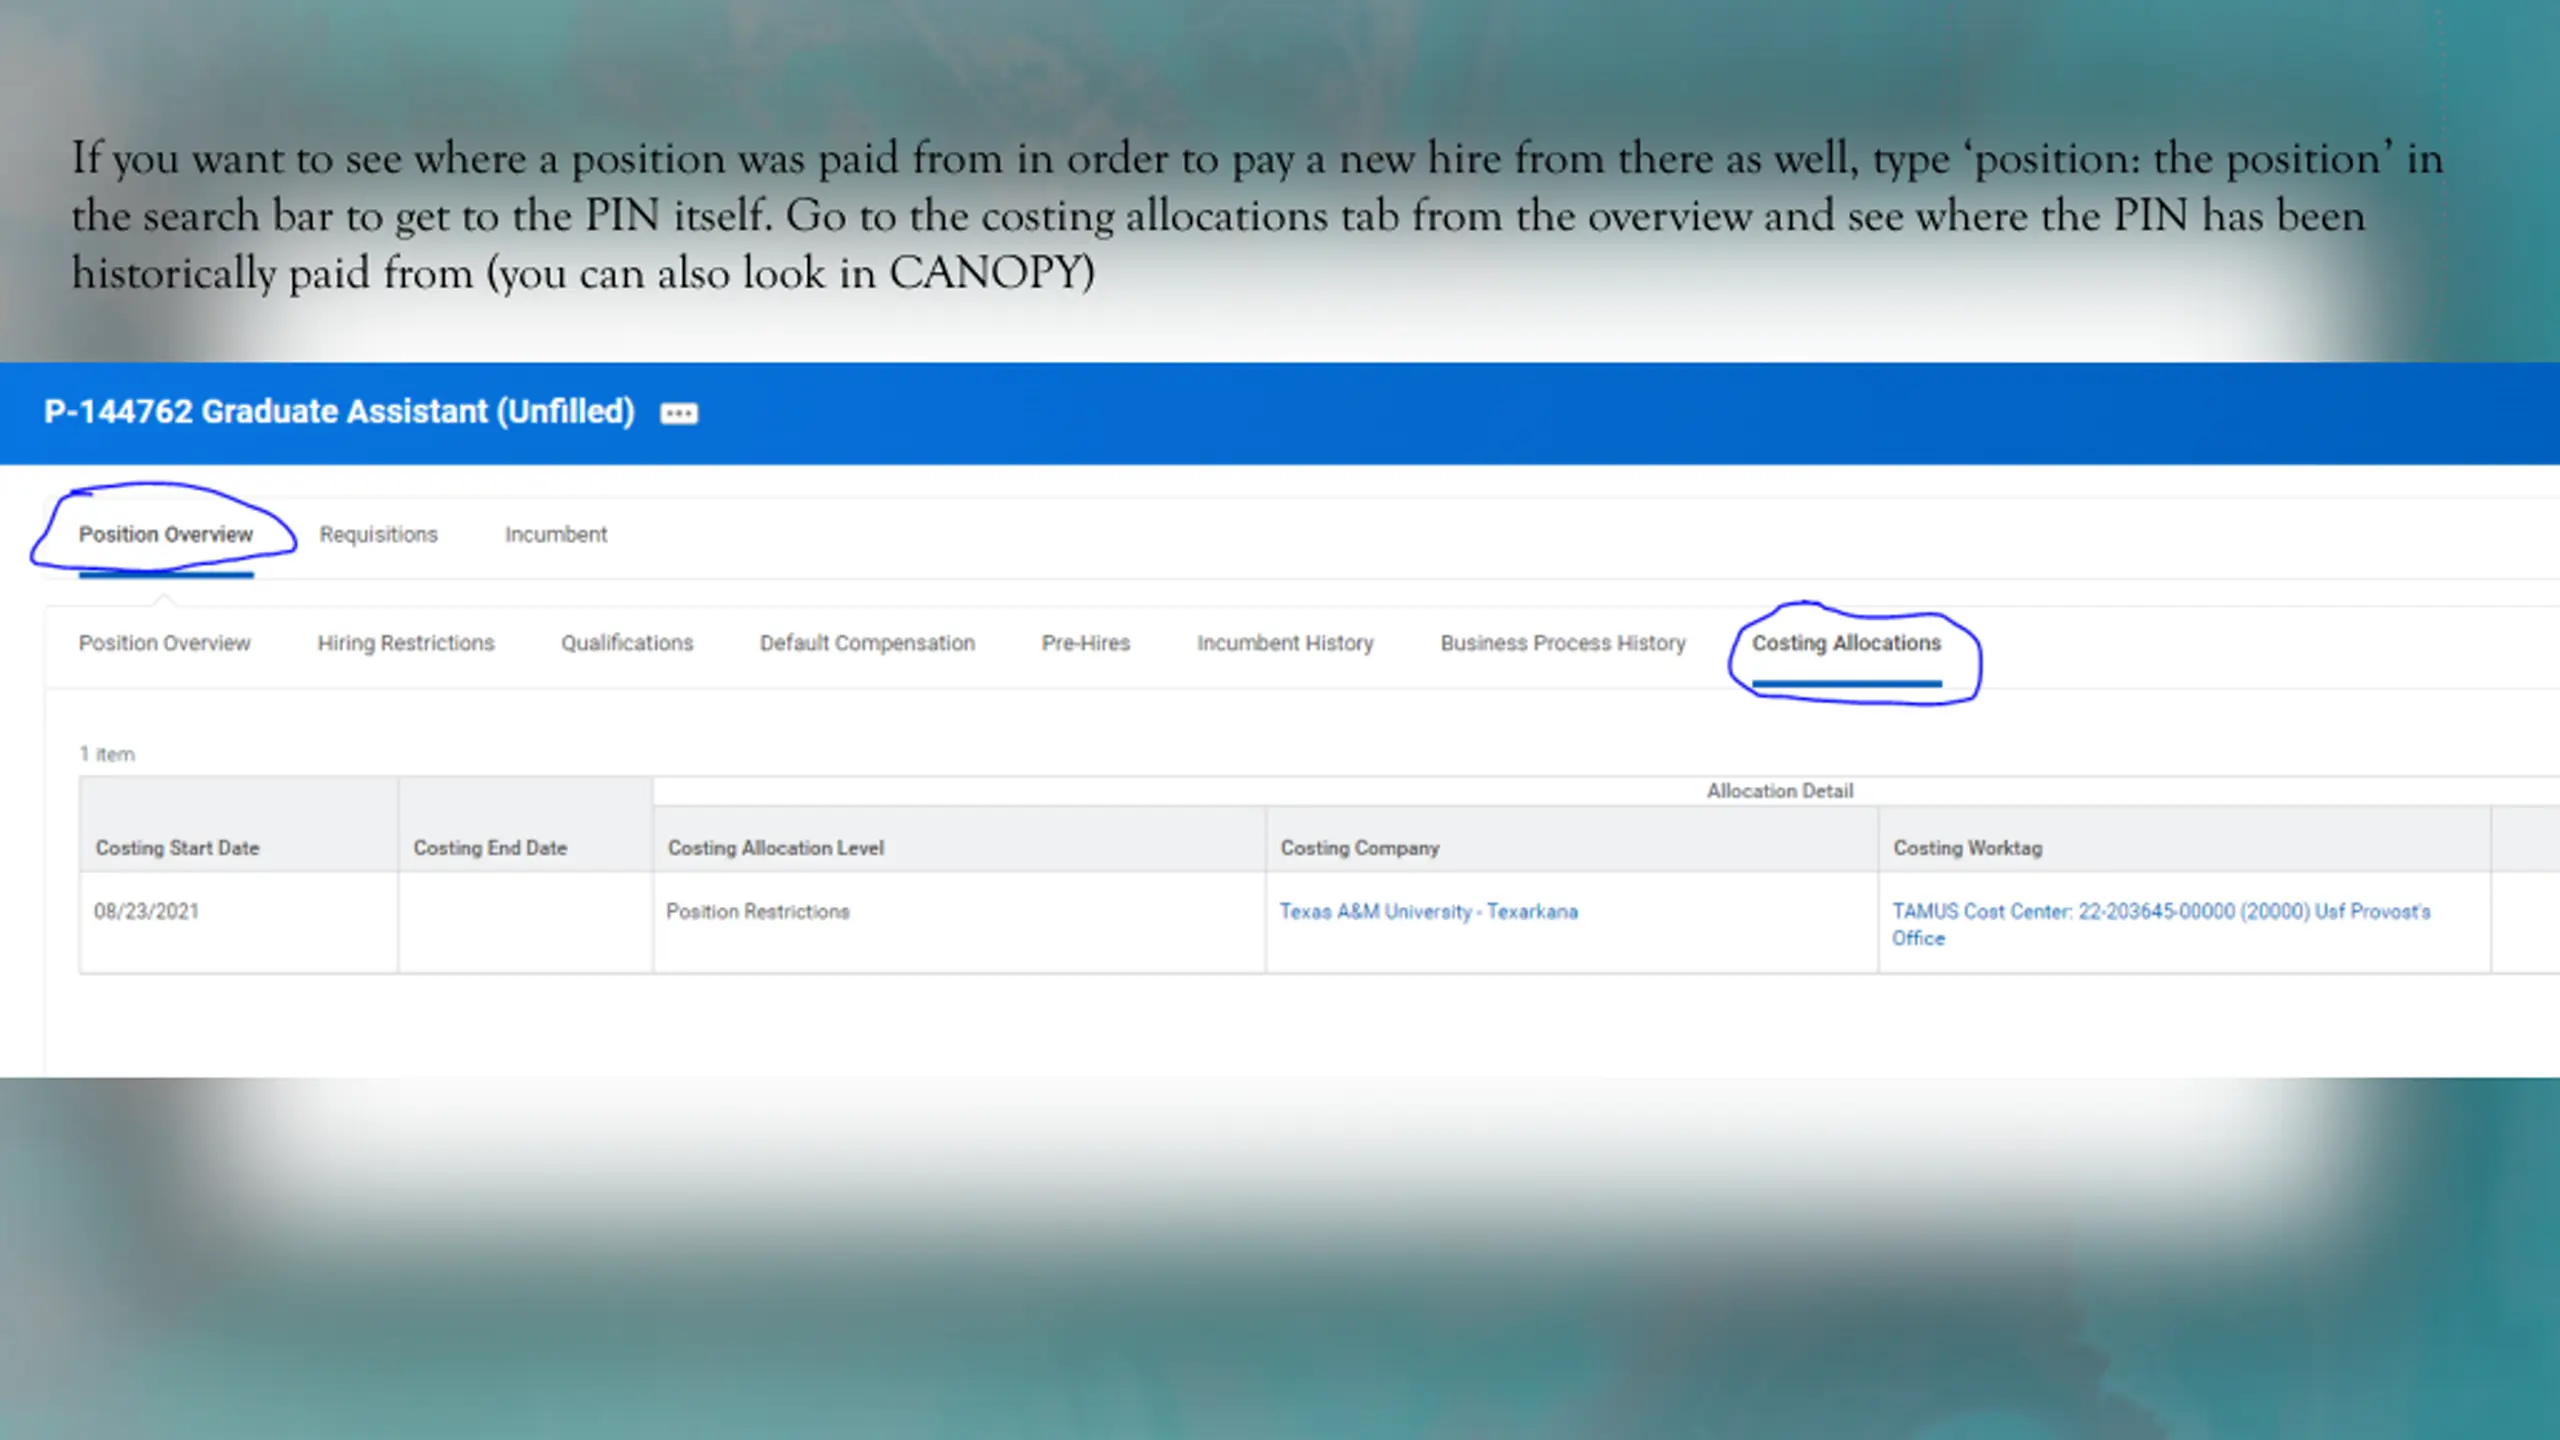Open the Texas A&M University - Texarkana link
The width and height of the screenshot is (2560, 1440).
(1428, 911)
